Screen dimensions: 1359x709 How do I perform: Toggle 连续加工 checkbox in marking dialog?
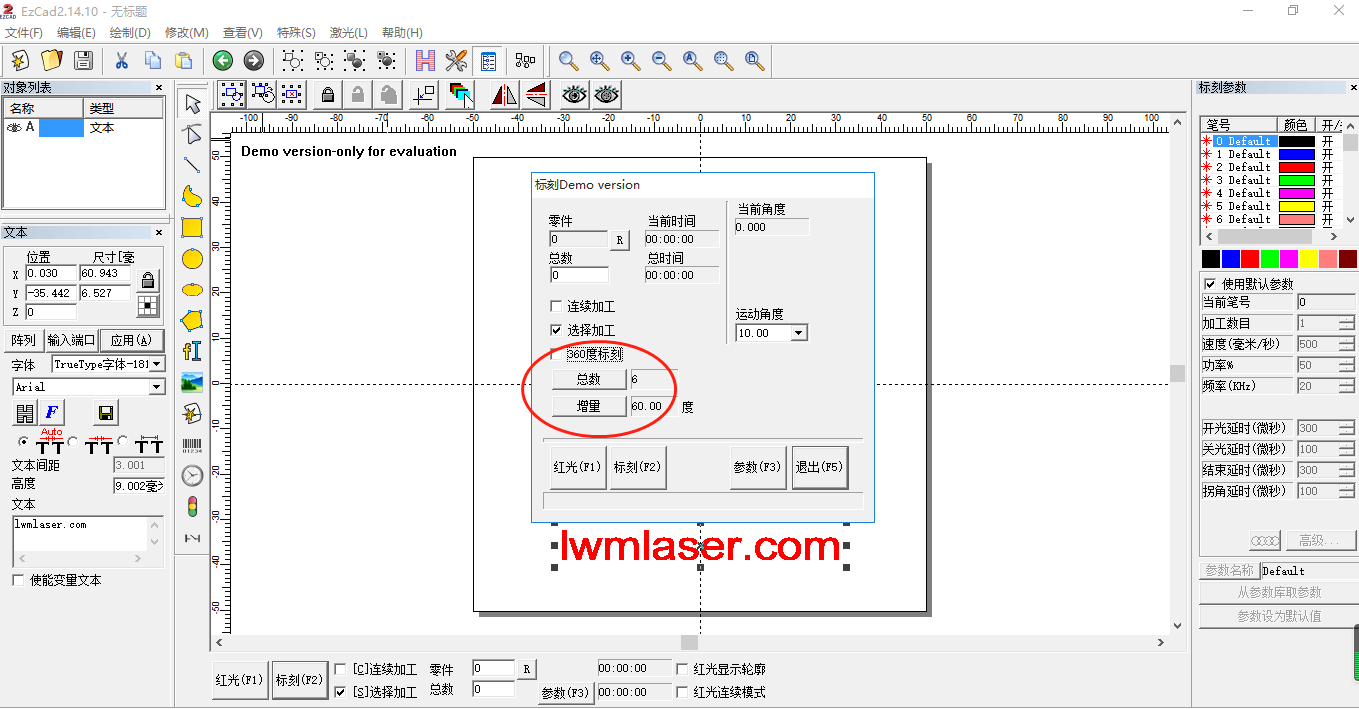(557, 307)
